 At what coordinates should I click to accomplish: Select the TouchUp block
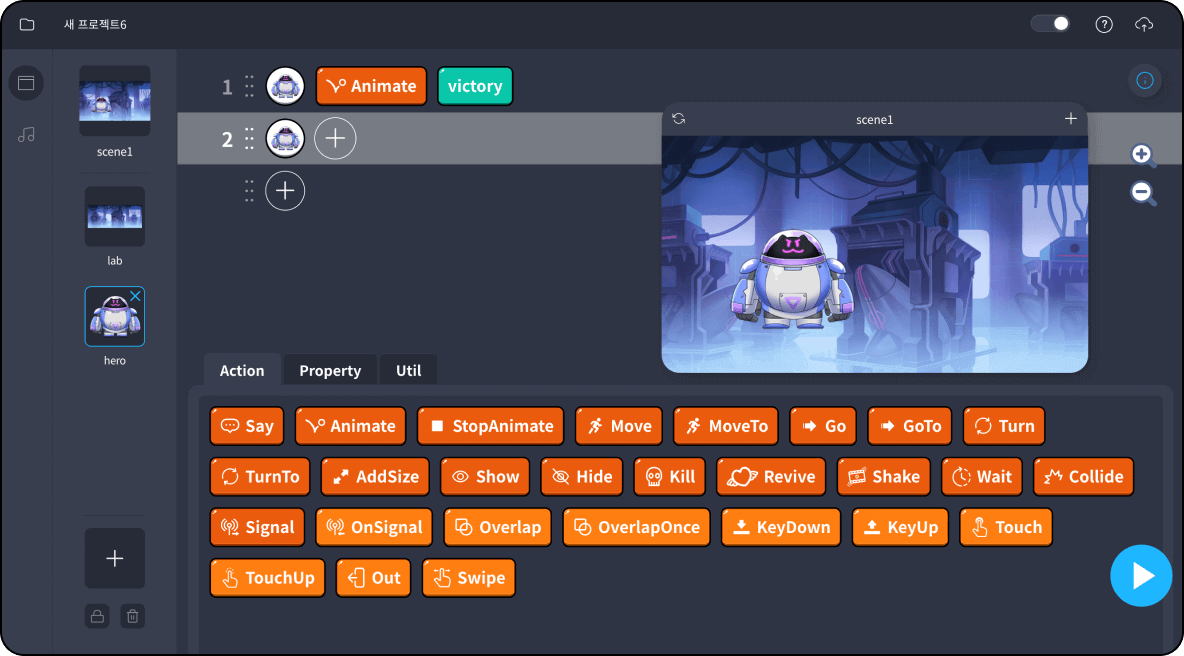click(x=267, y=578)
